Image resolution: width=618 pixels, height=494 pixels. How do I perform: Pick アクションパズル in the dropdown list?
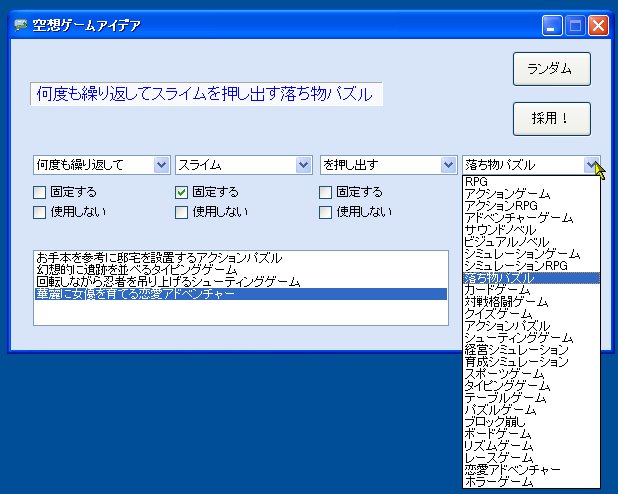[531, 326]
